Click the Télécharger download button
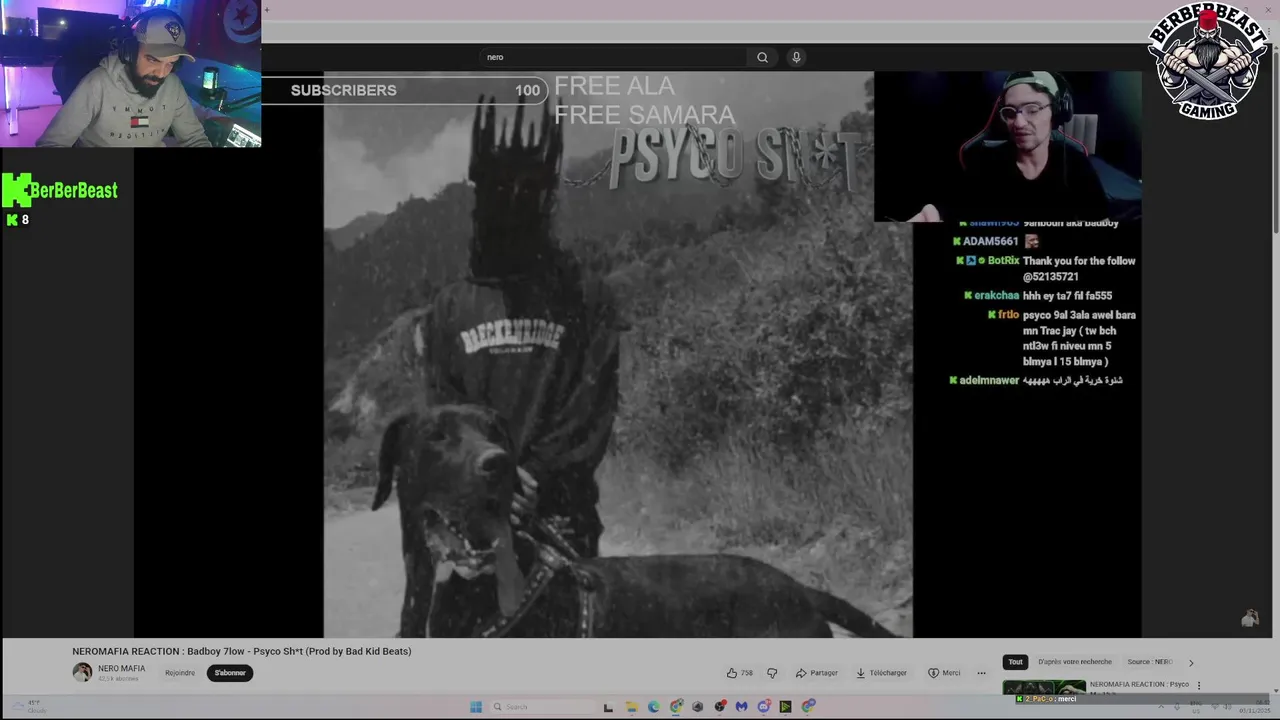This screenshot has height=720, width=1280. pyautogui.click(x=881, y=673)
